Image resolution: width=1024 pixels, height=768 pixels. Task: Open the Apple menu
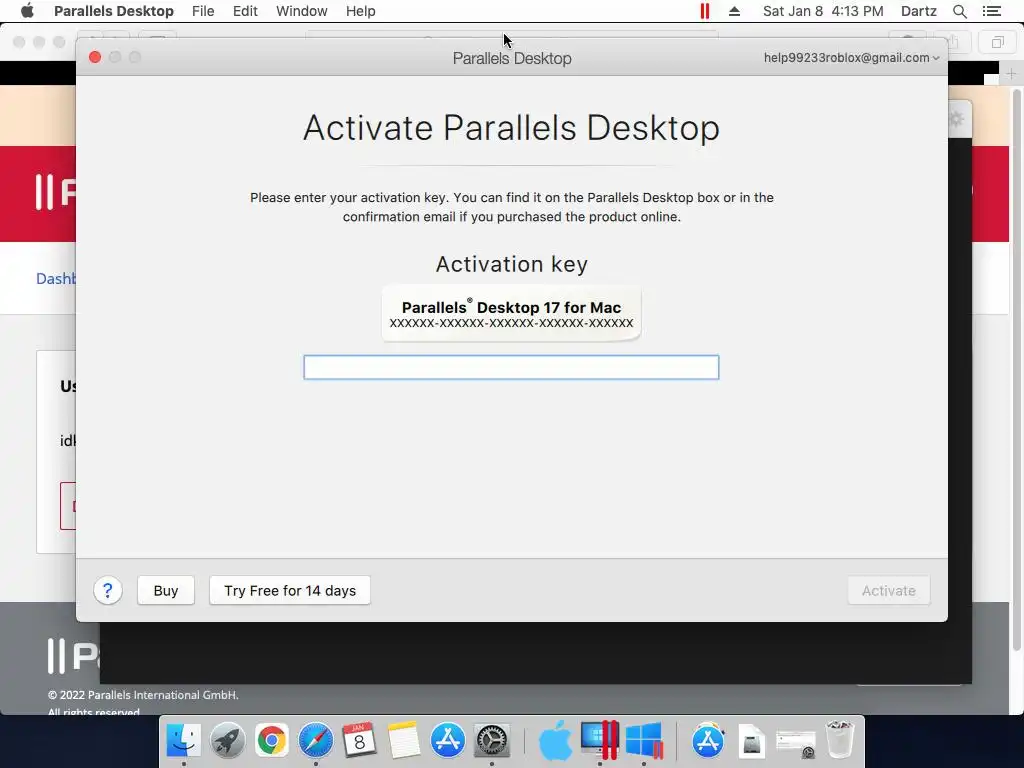27,11
